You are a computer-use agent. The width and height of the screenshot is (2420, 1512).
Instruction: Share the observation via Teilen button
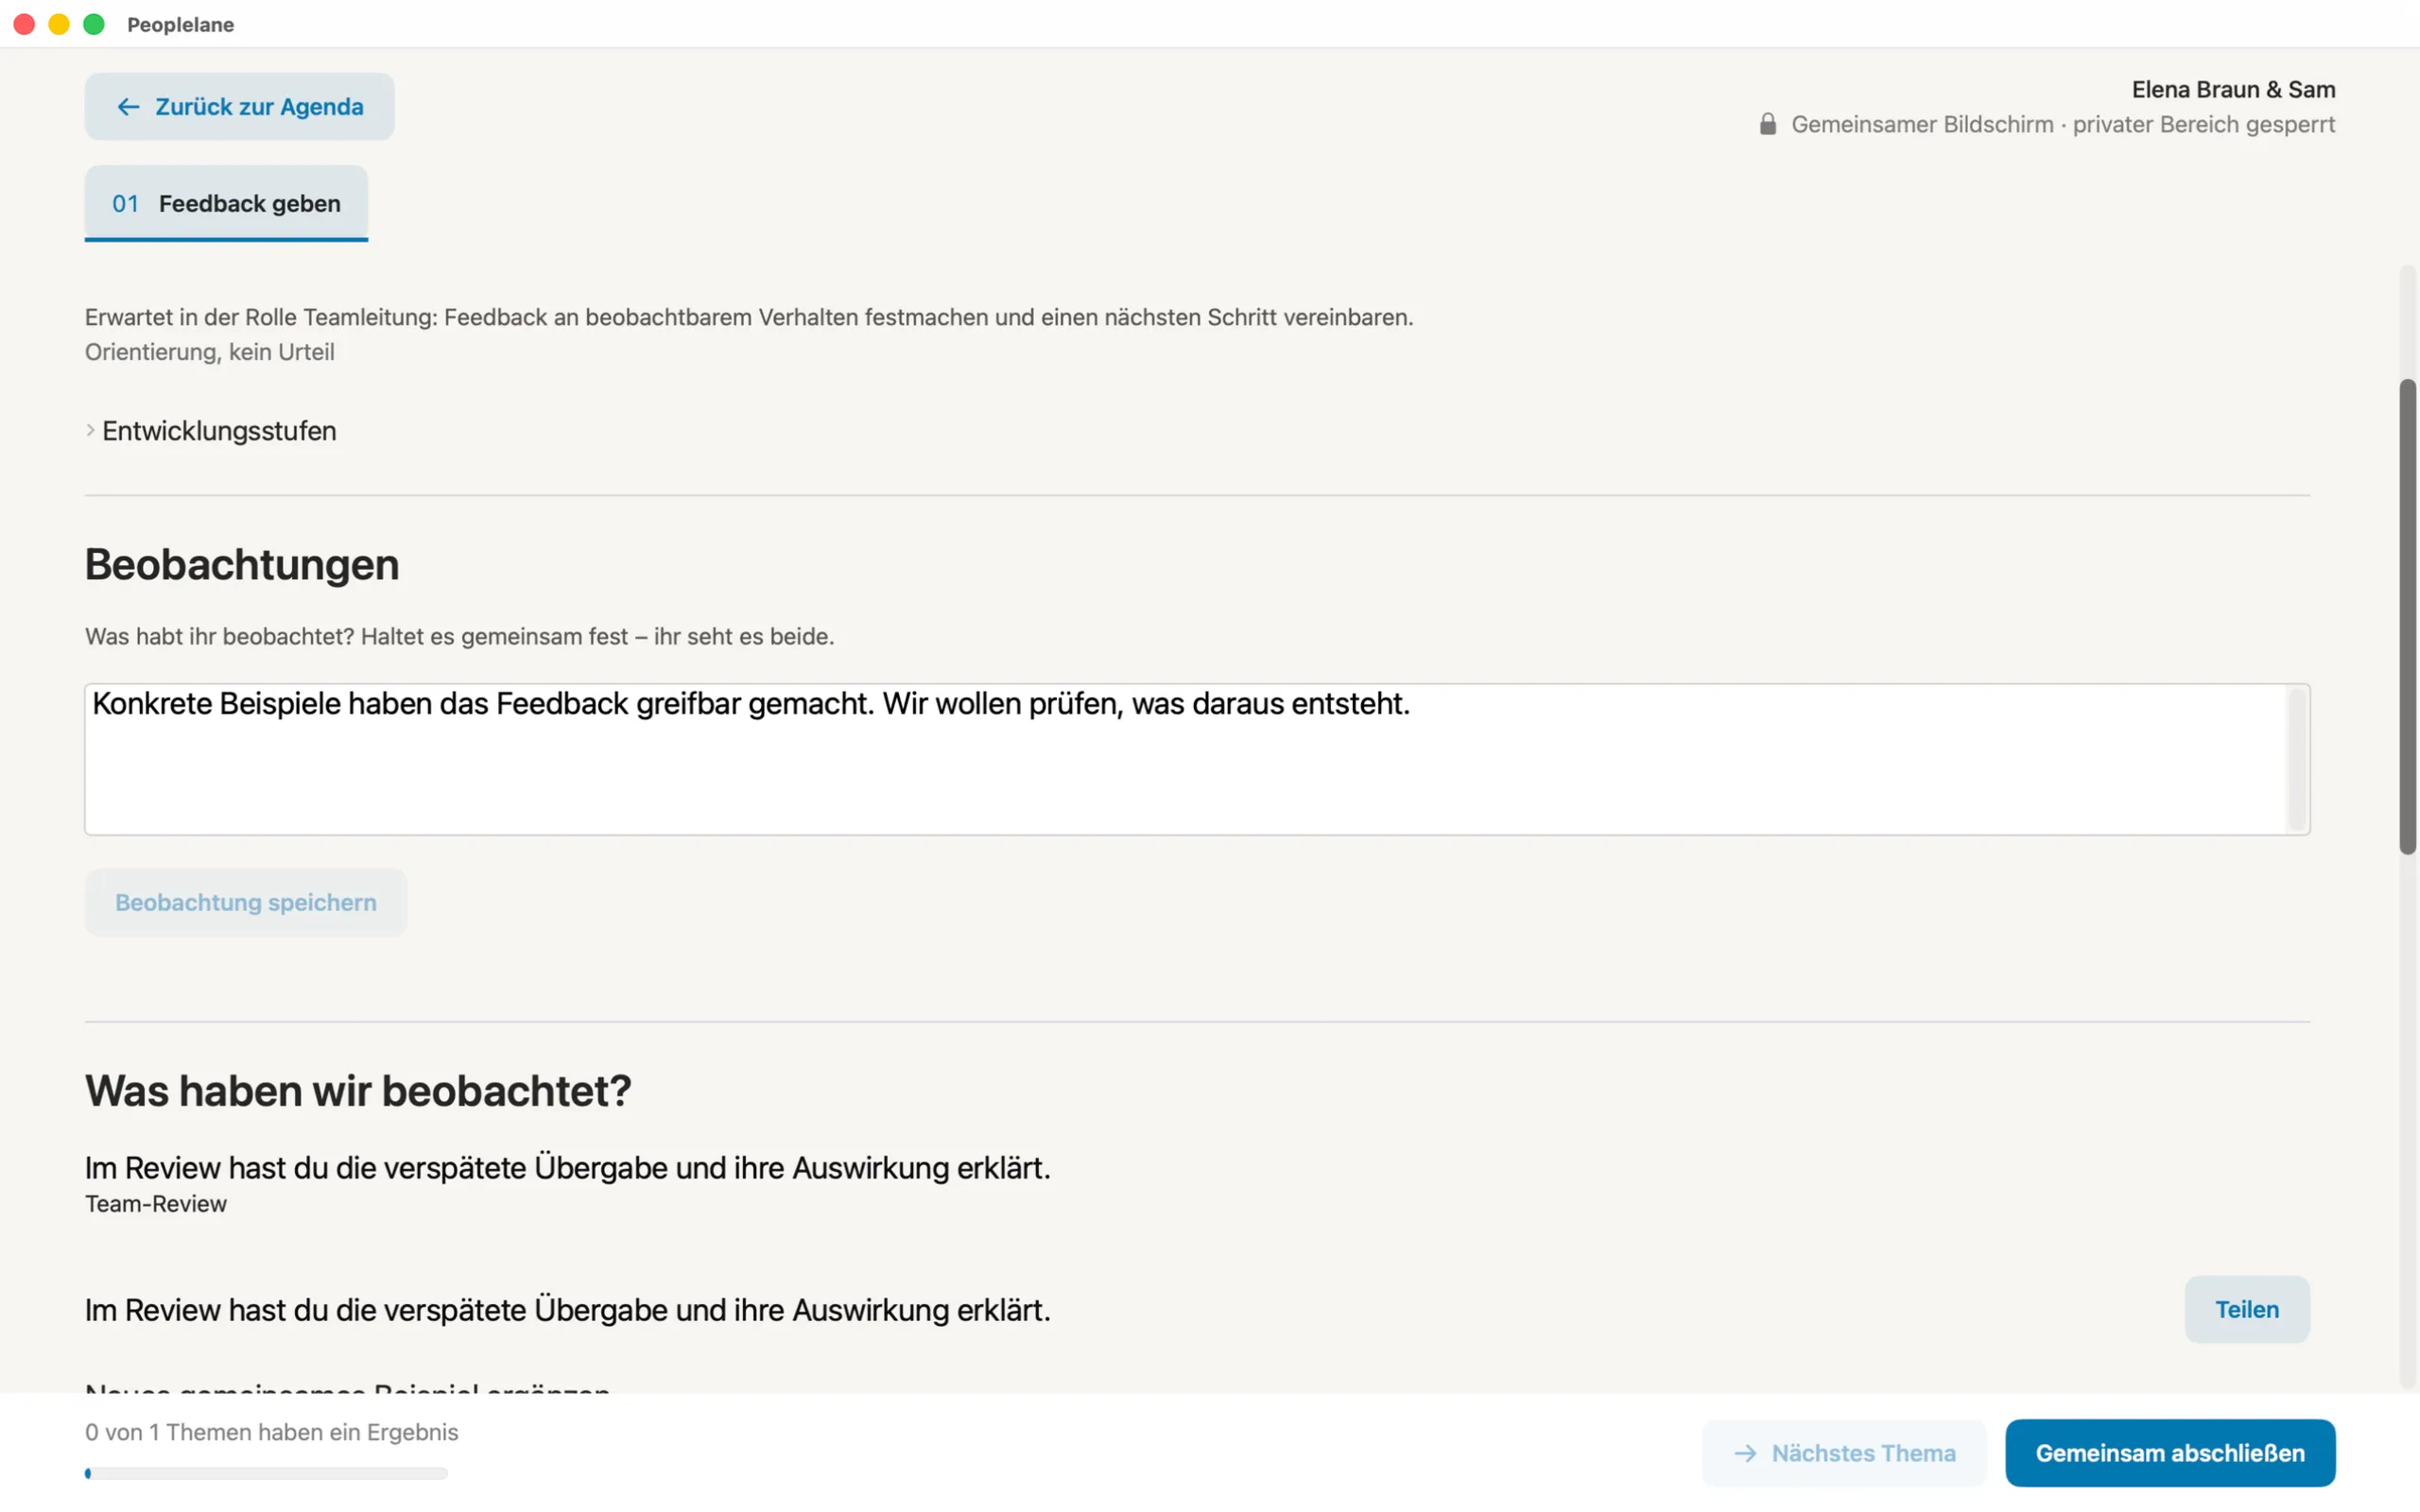2247,1309
